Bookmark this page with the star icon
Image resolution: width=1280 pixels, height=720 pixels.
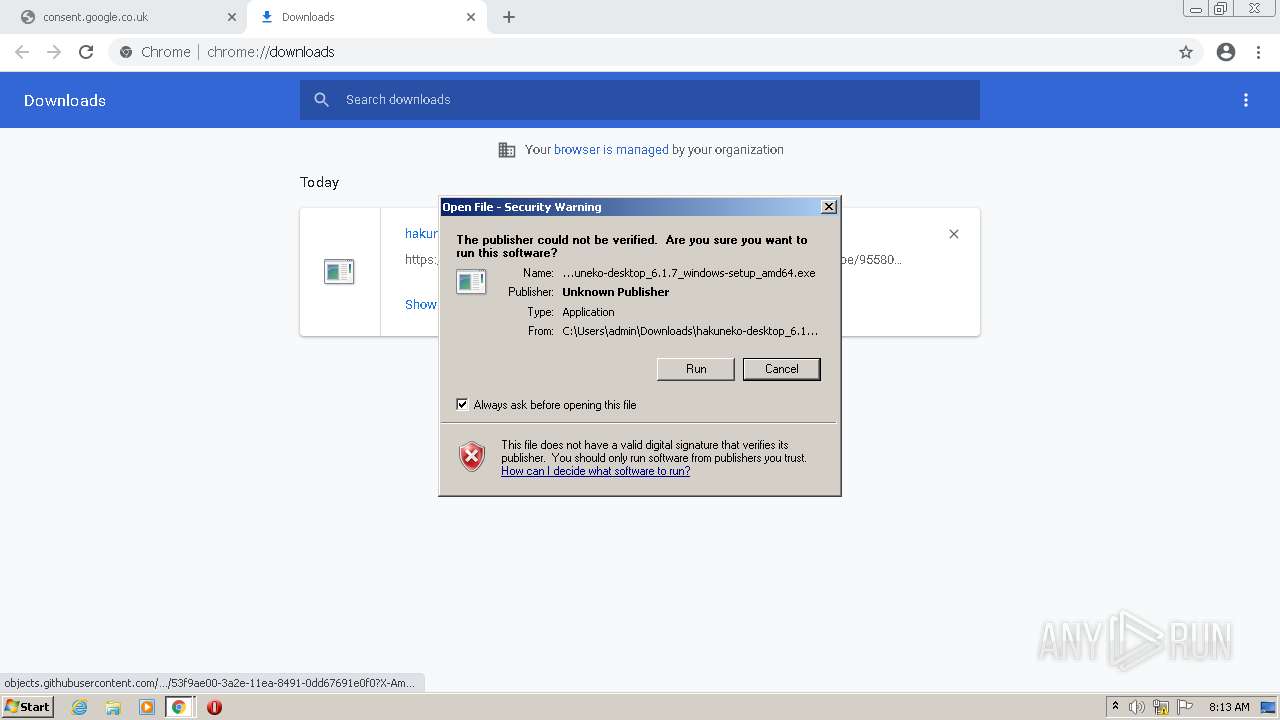coord(1186,52)
